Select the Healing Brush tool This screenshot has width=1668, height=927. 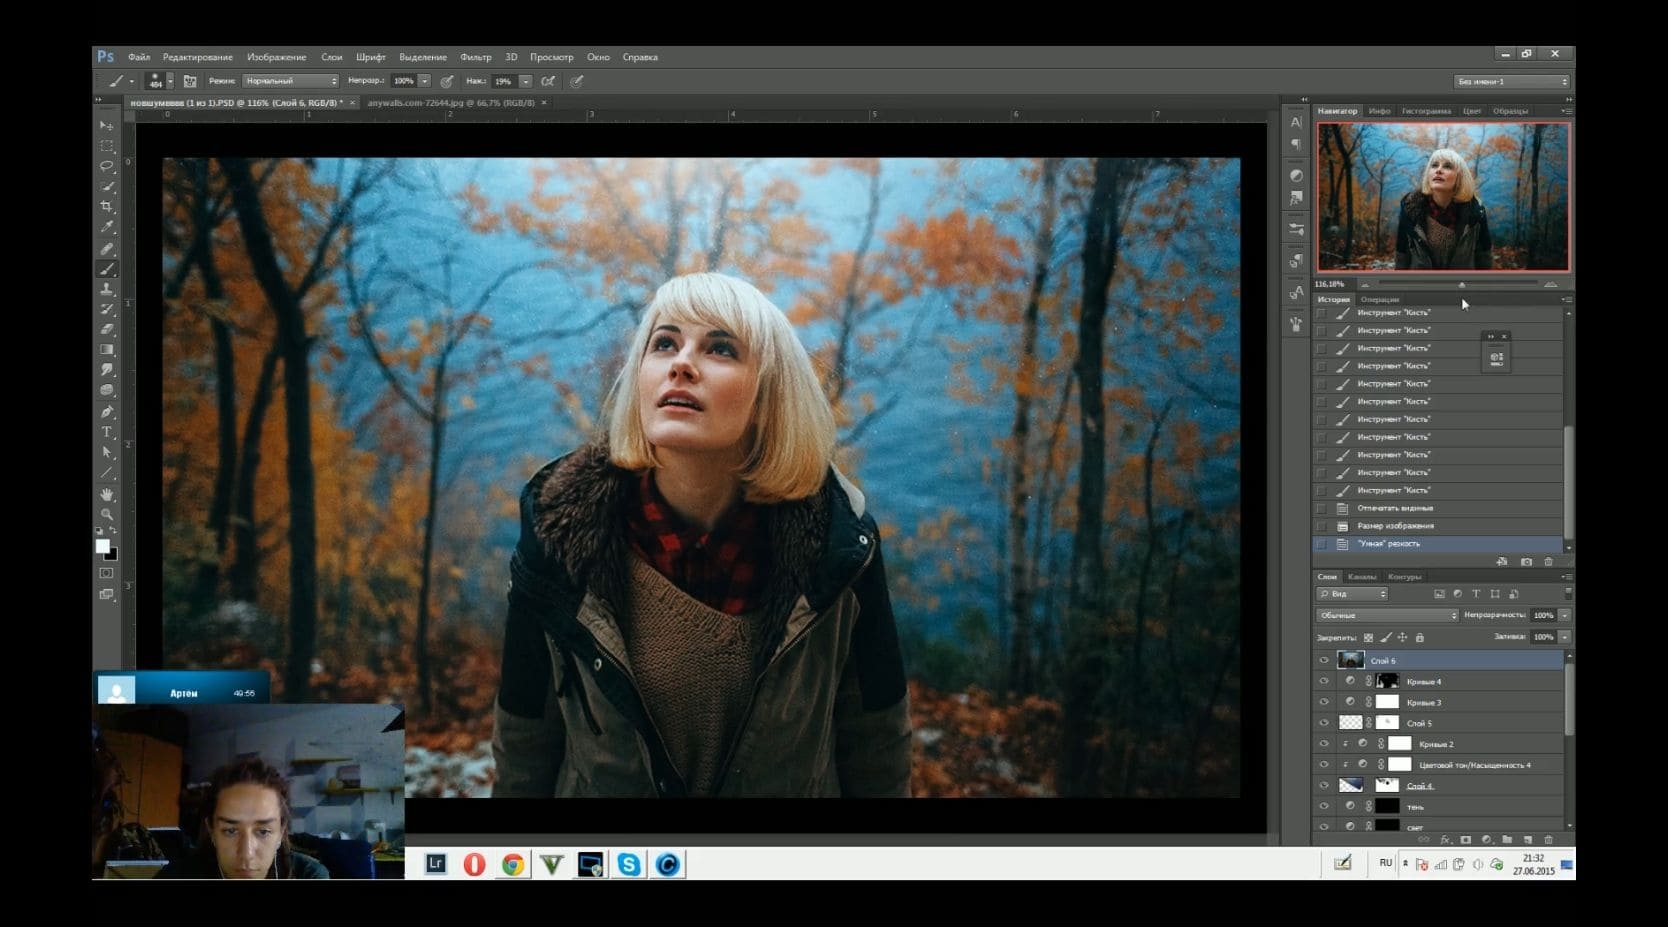click(x=107, y=248)
